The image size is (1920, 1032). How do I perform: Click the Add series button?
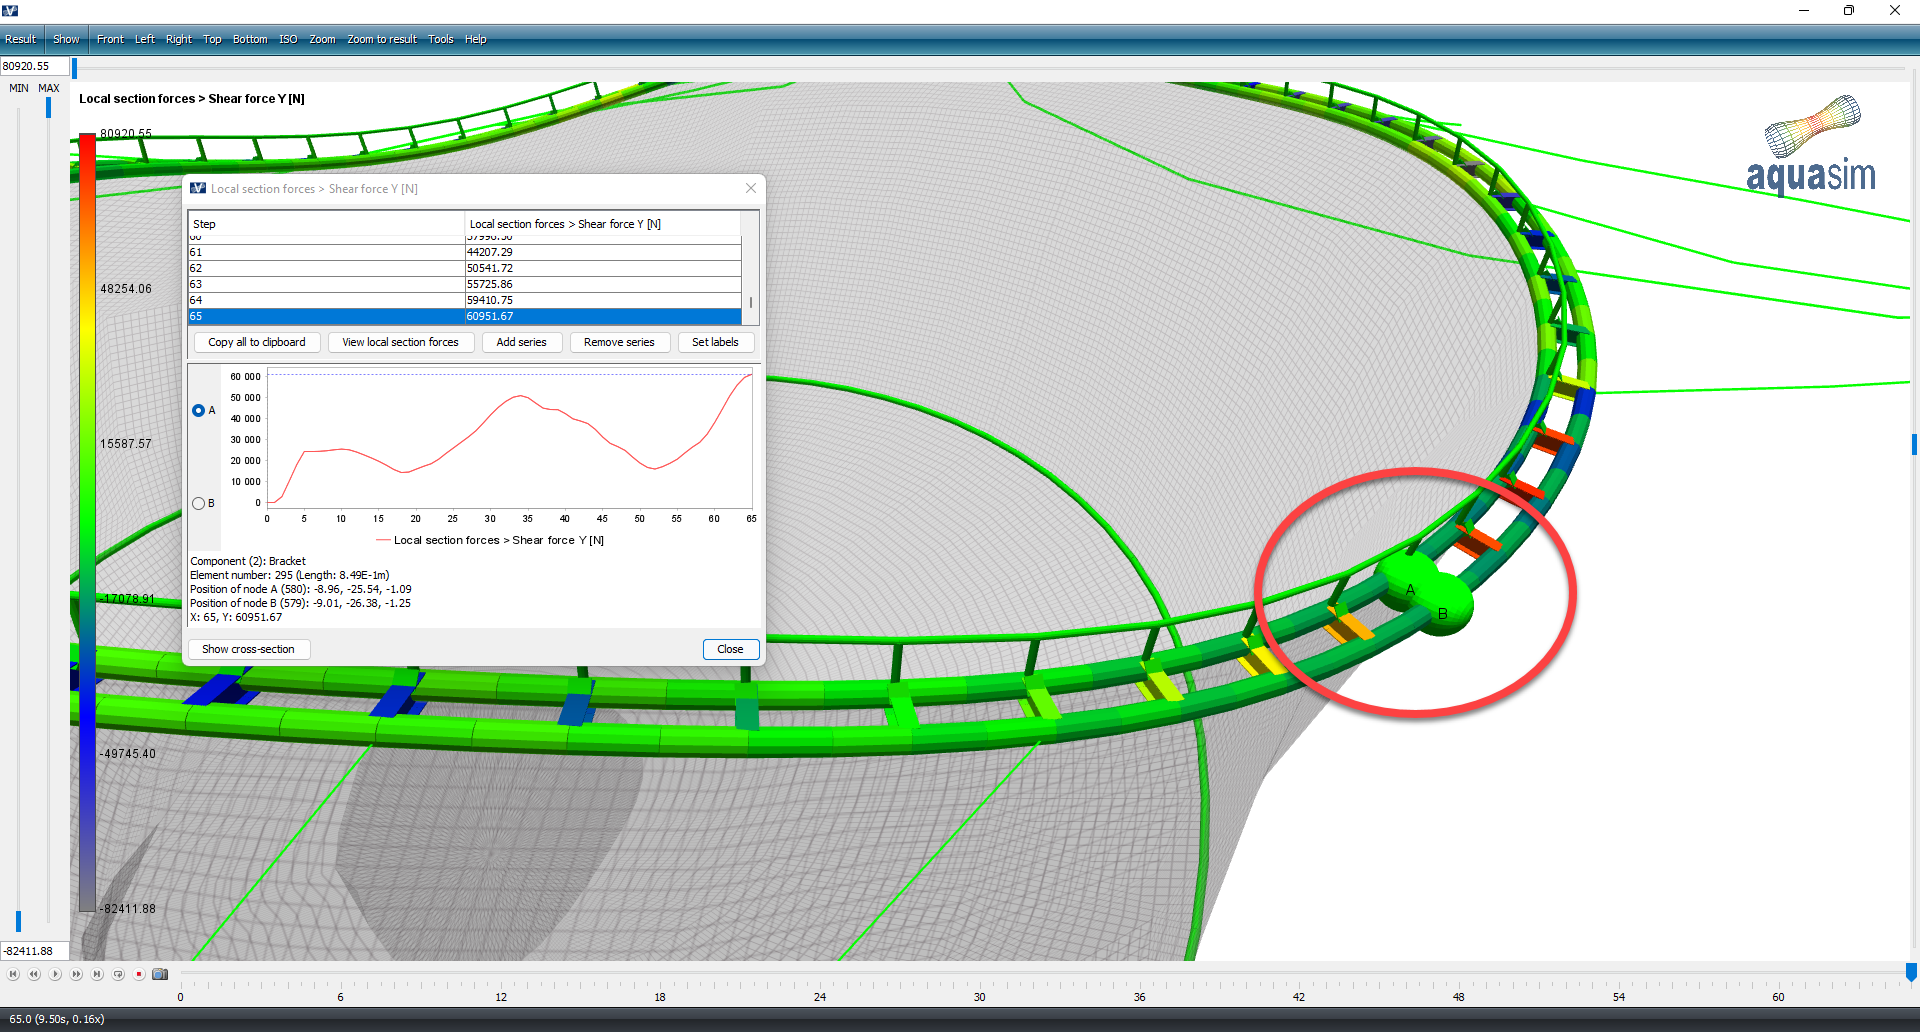click(x=522, y=342)
